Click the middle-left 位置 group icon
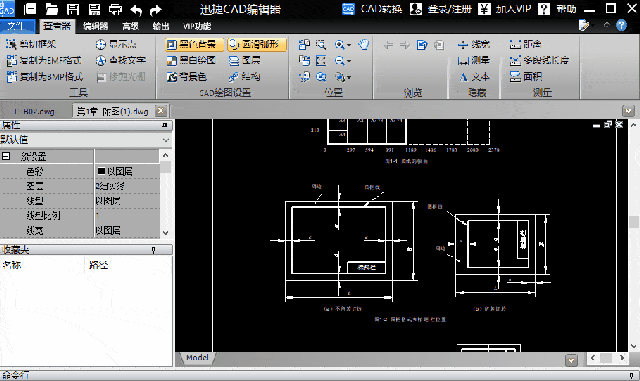The image size is (640, 381). pos(304,60)
